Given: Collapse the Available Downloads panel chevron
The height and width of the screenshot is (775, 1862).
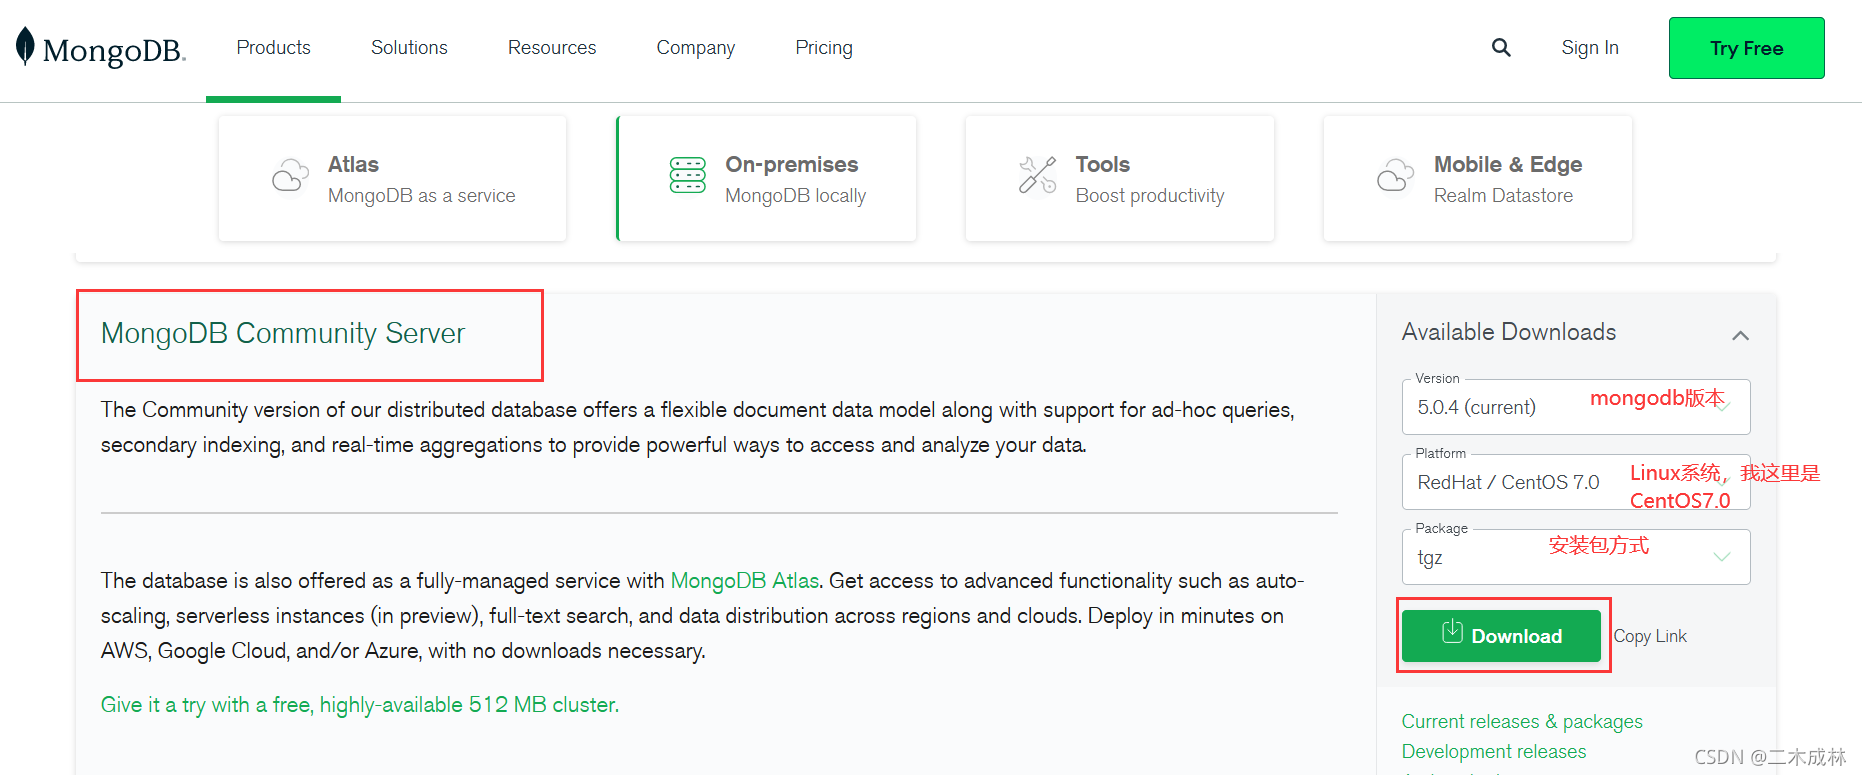Looking at the screenshot, I should 1741,335.
